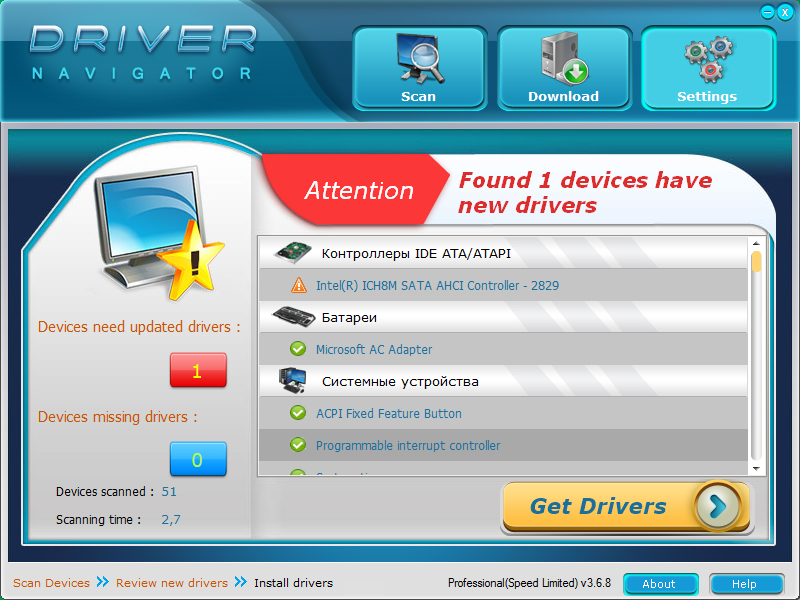Click the round arrow on Get Drivers

click(x=717, y=506)
